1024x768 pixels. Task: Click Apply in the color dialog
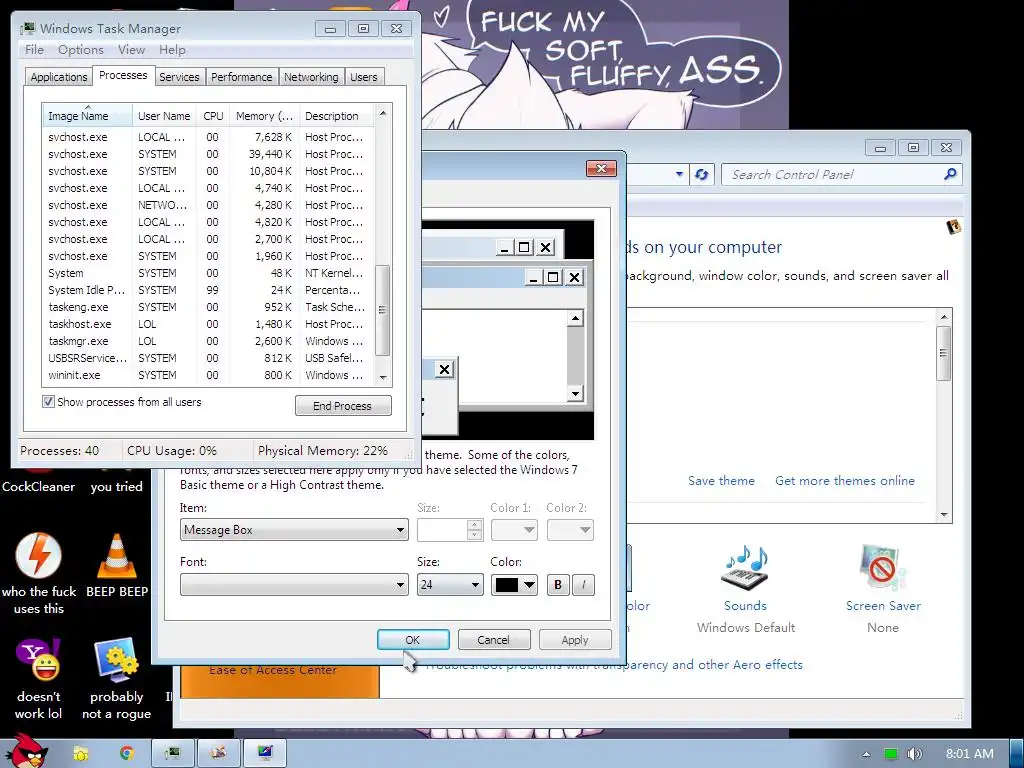tap(575, 639)
